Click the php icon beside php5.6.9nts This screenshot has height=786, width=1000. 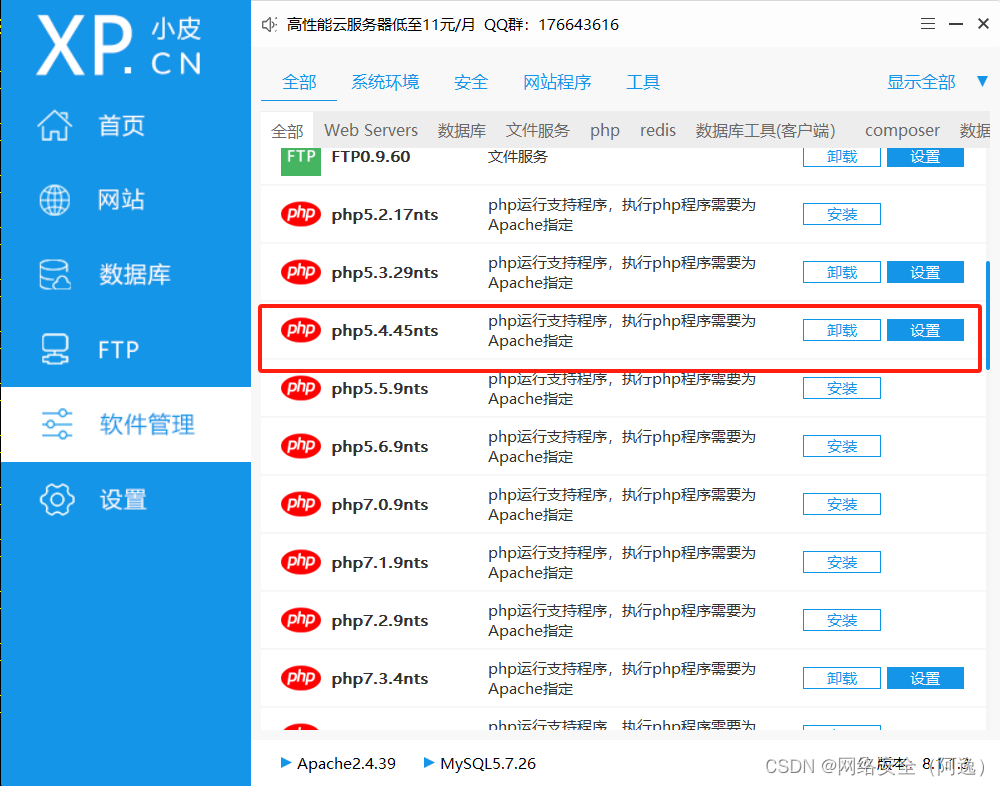click(x=301, y=446)
